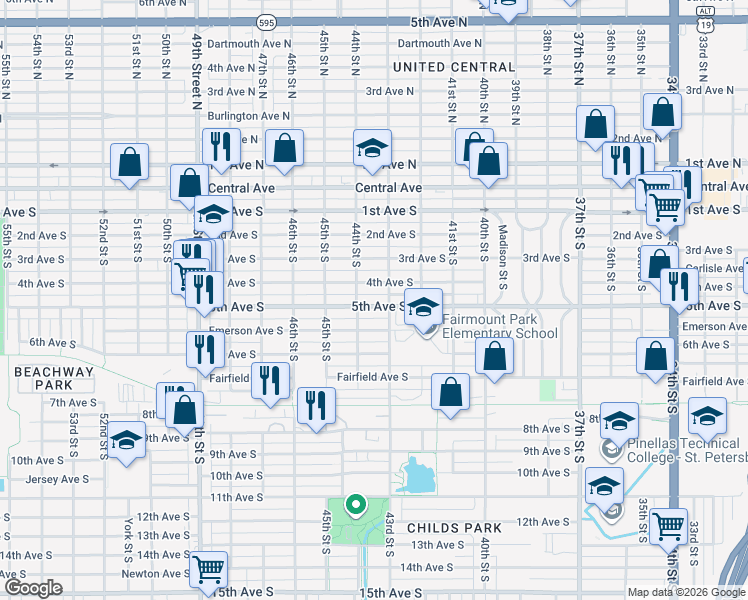Open the Map data ©2026 Google notice

[x=686, y=592]
